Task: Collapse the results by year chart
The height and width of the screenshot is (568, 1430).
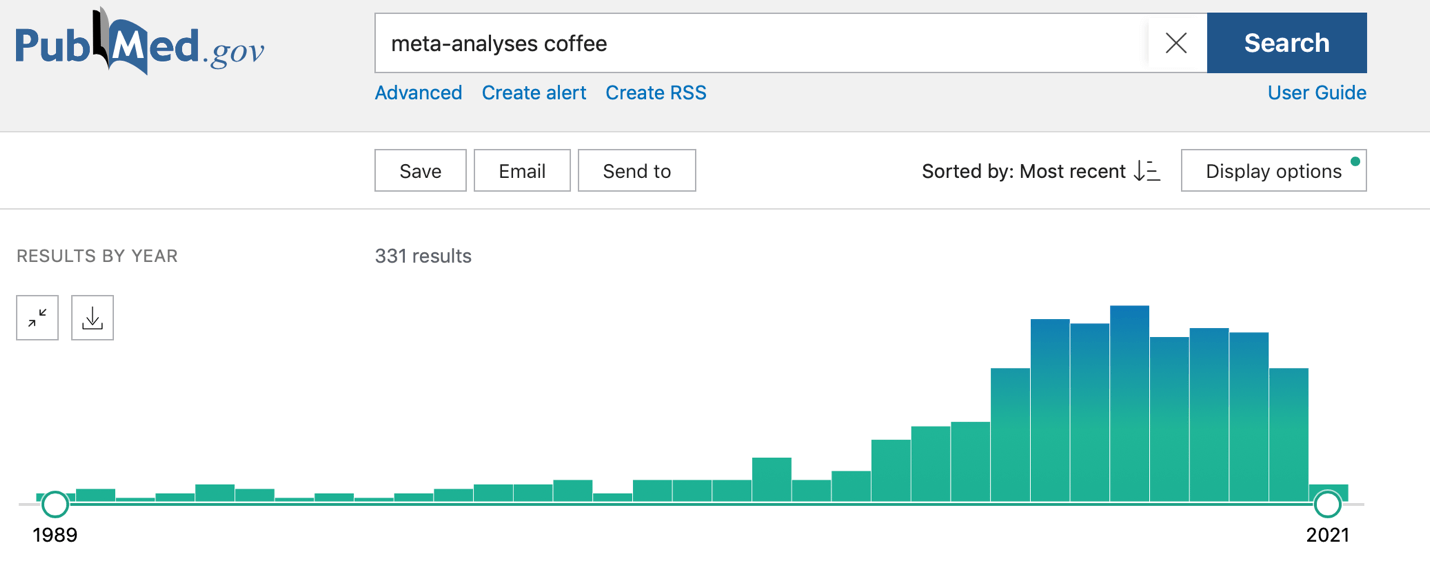Action: point(37,318)
